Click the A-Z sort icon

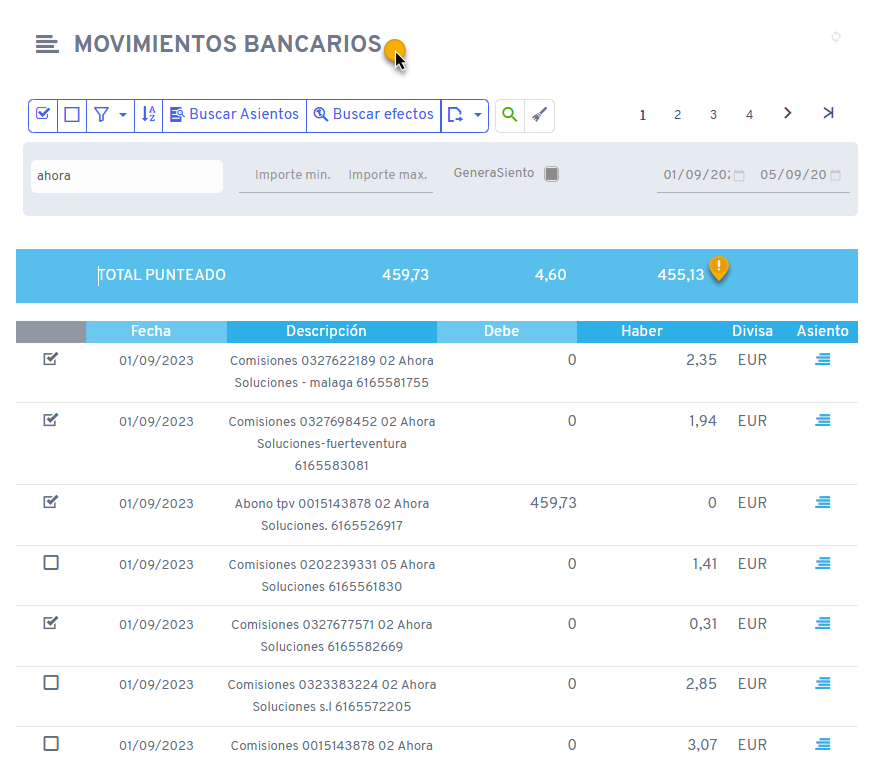click(148, 115)
